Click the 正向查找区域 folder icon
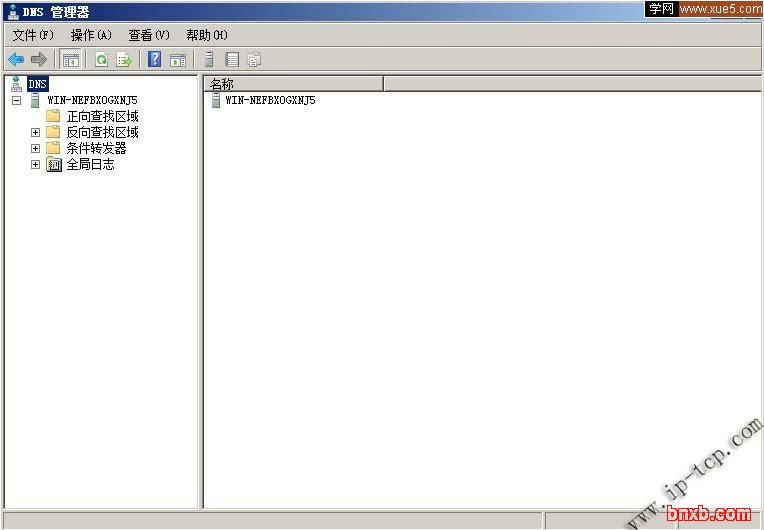 [x=53, y=116]
